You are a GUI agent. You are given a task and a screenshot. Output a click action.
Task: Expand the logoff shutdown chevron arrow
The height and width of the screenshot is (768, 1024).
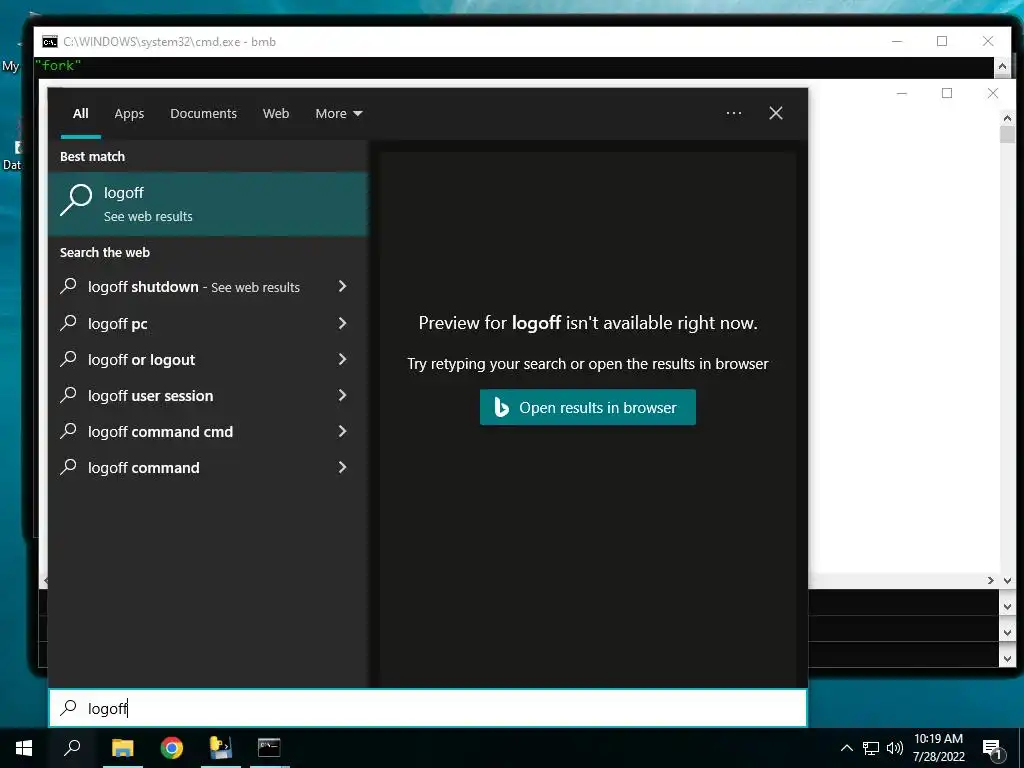pos(342,286)
